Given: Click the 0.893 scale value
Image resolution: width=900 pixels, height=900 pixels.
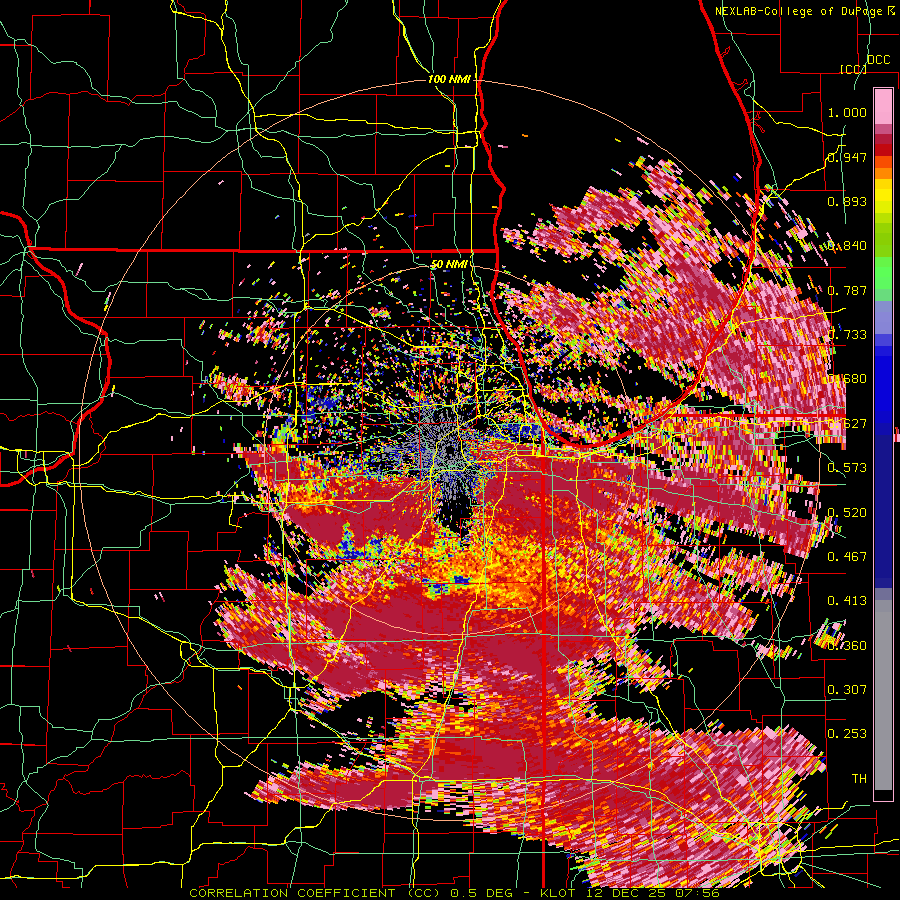Looking at the screenshot, I should (847, 201).
